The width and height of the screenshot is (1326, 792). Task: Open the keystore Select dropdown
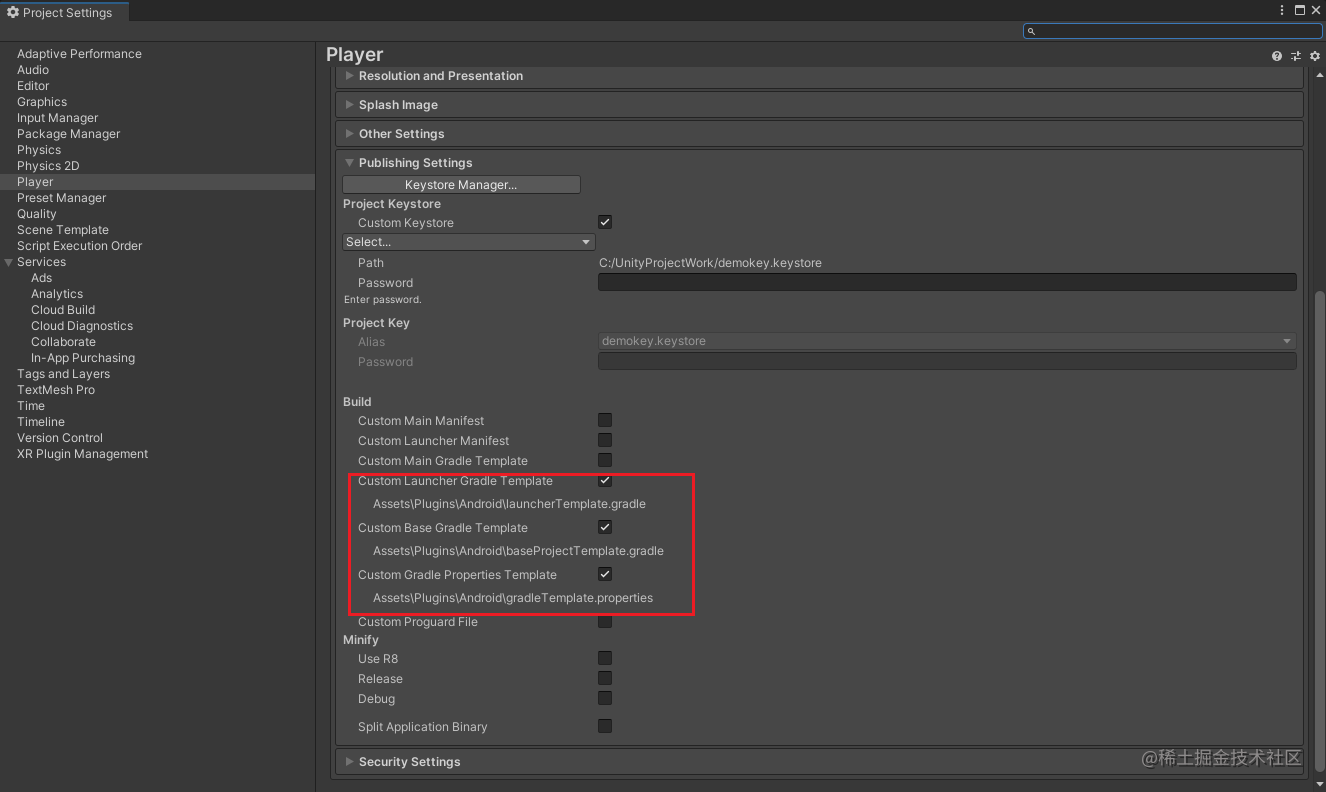469,242
